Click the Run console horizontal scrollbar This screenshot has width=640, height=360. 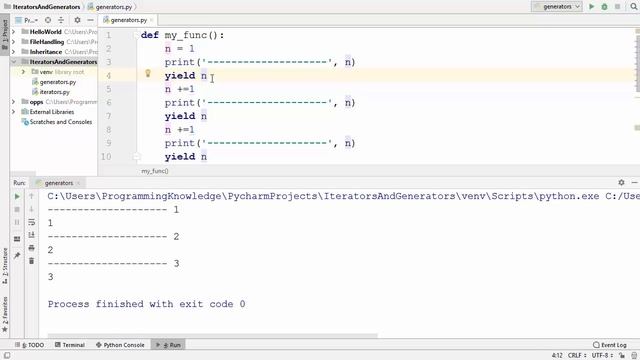(x=212, y=336)
